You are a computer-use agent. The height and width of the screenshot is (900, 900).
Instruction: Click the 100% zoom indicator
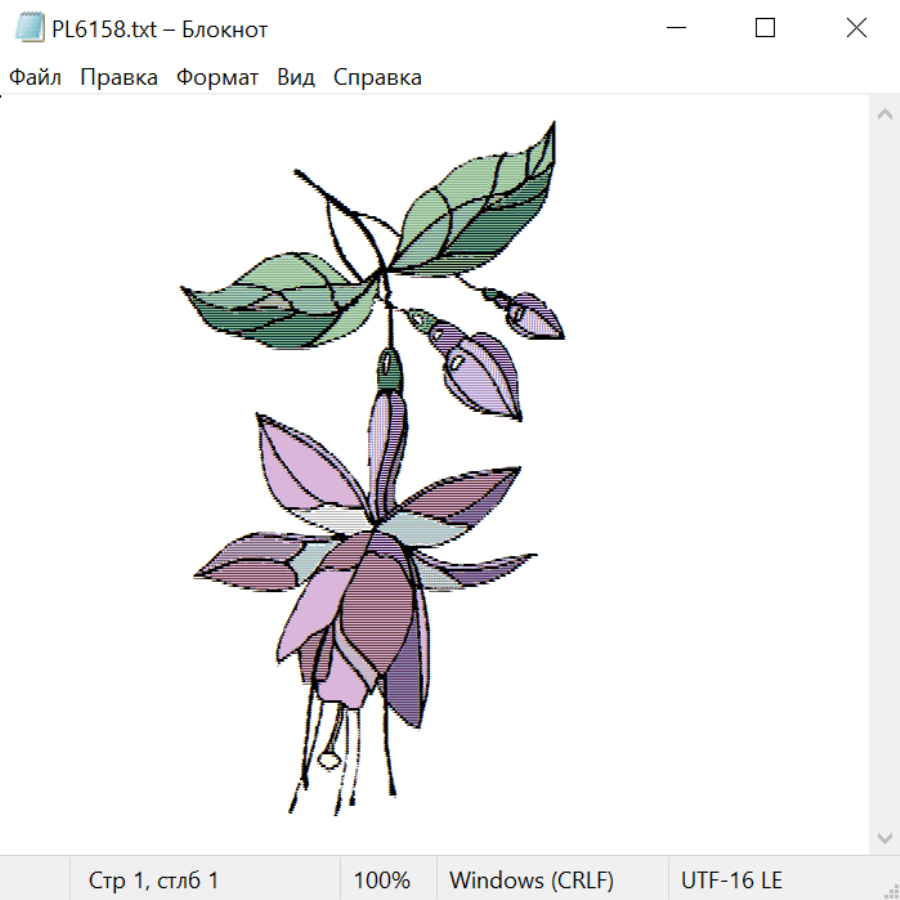(382, 881)
